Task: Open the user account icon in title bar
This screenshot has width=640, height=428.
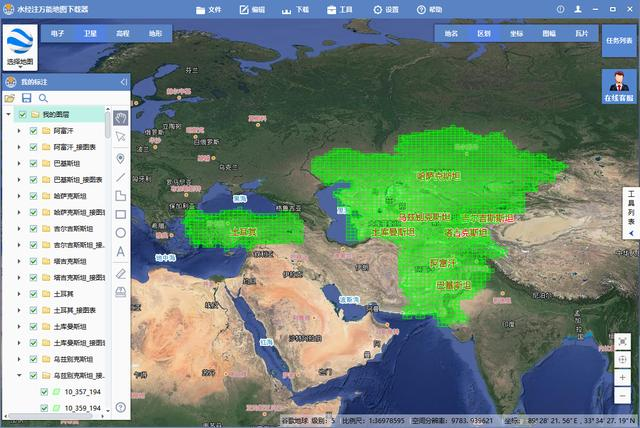Action: coord(578,9)
